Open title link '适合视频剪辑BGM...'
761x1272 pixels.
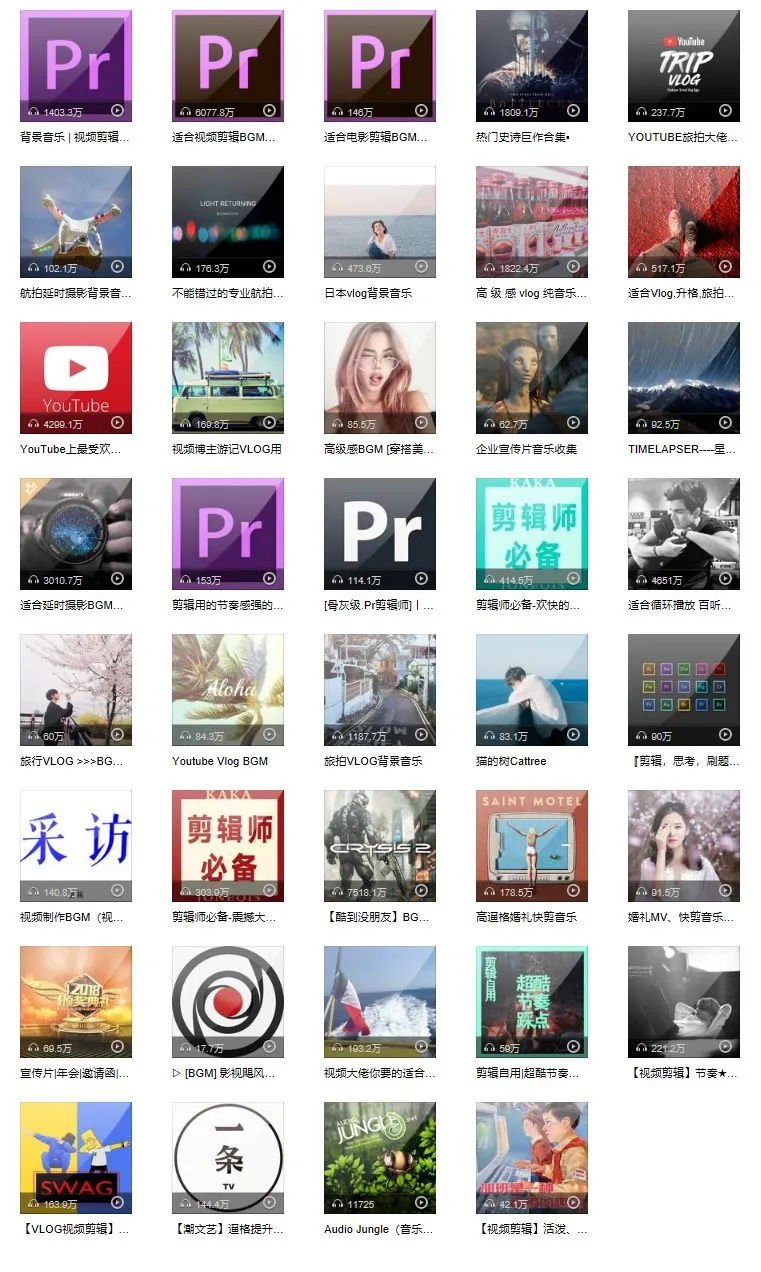223,137
